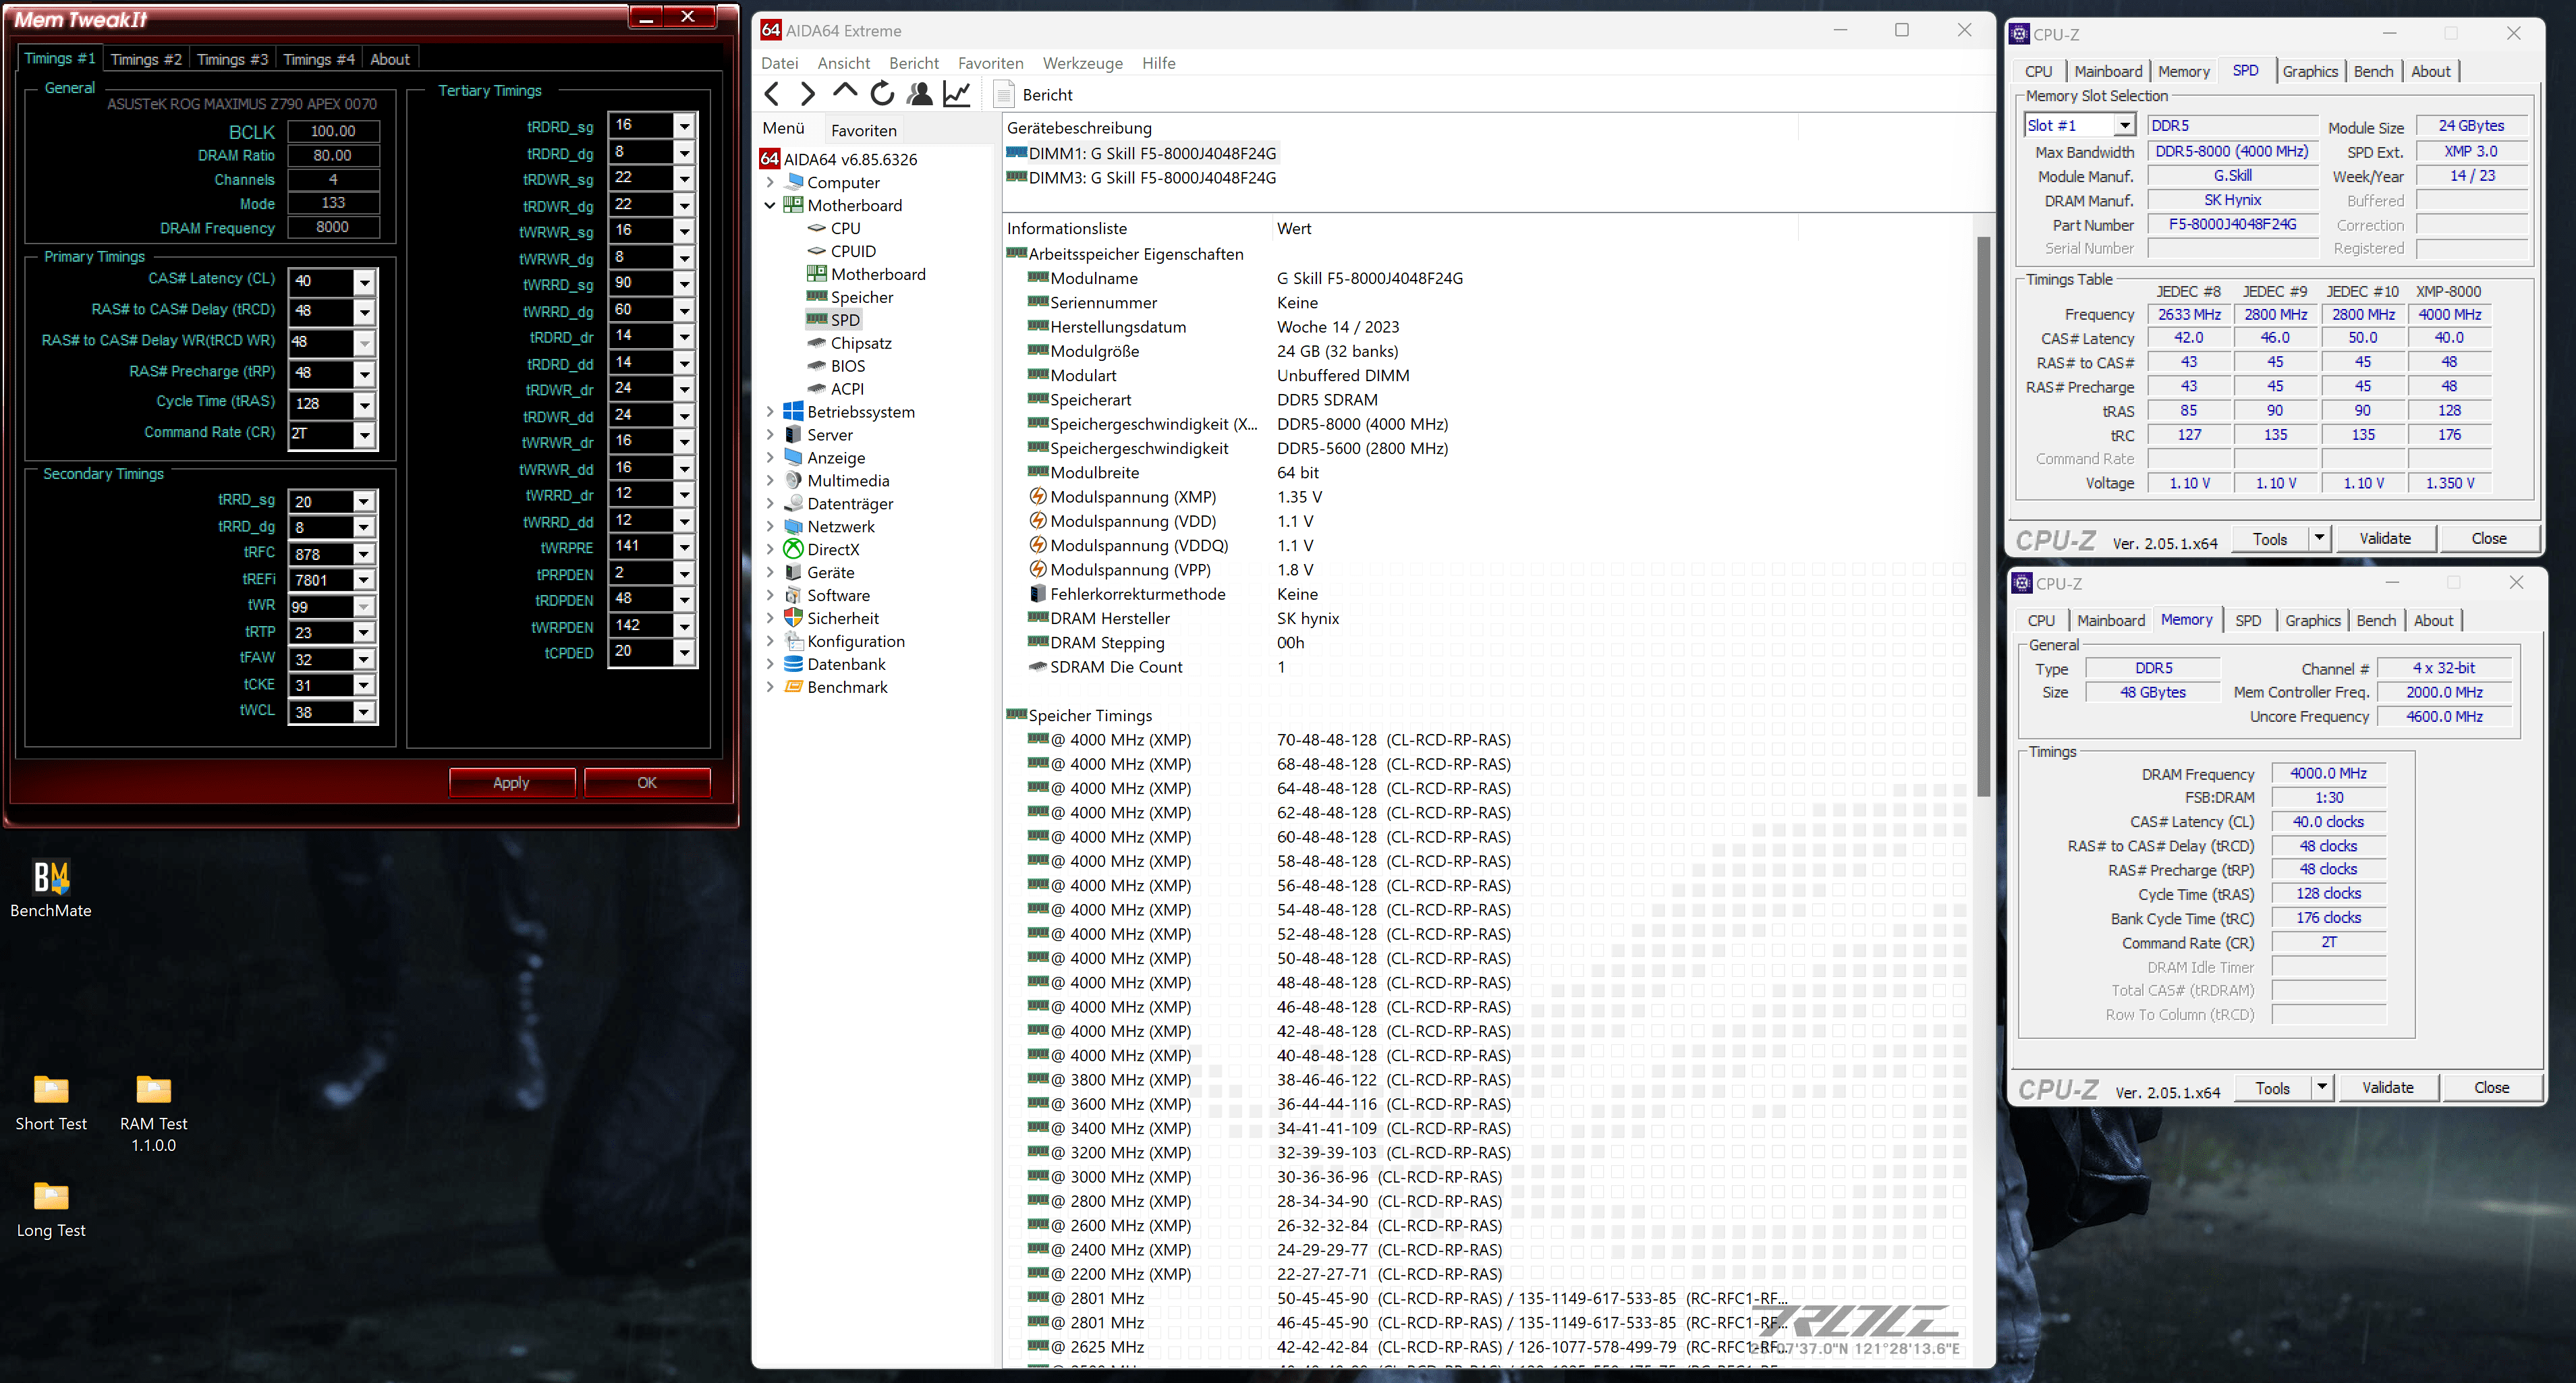2576x1383 pixels.
Task: Open the tWRPRE dropdown in Tertiary Timings
Action: pyautogui.click(x=684, y=547)
